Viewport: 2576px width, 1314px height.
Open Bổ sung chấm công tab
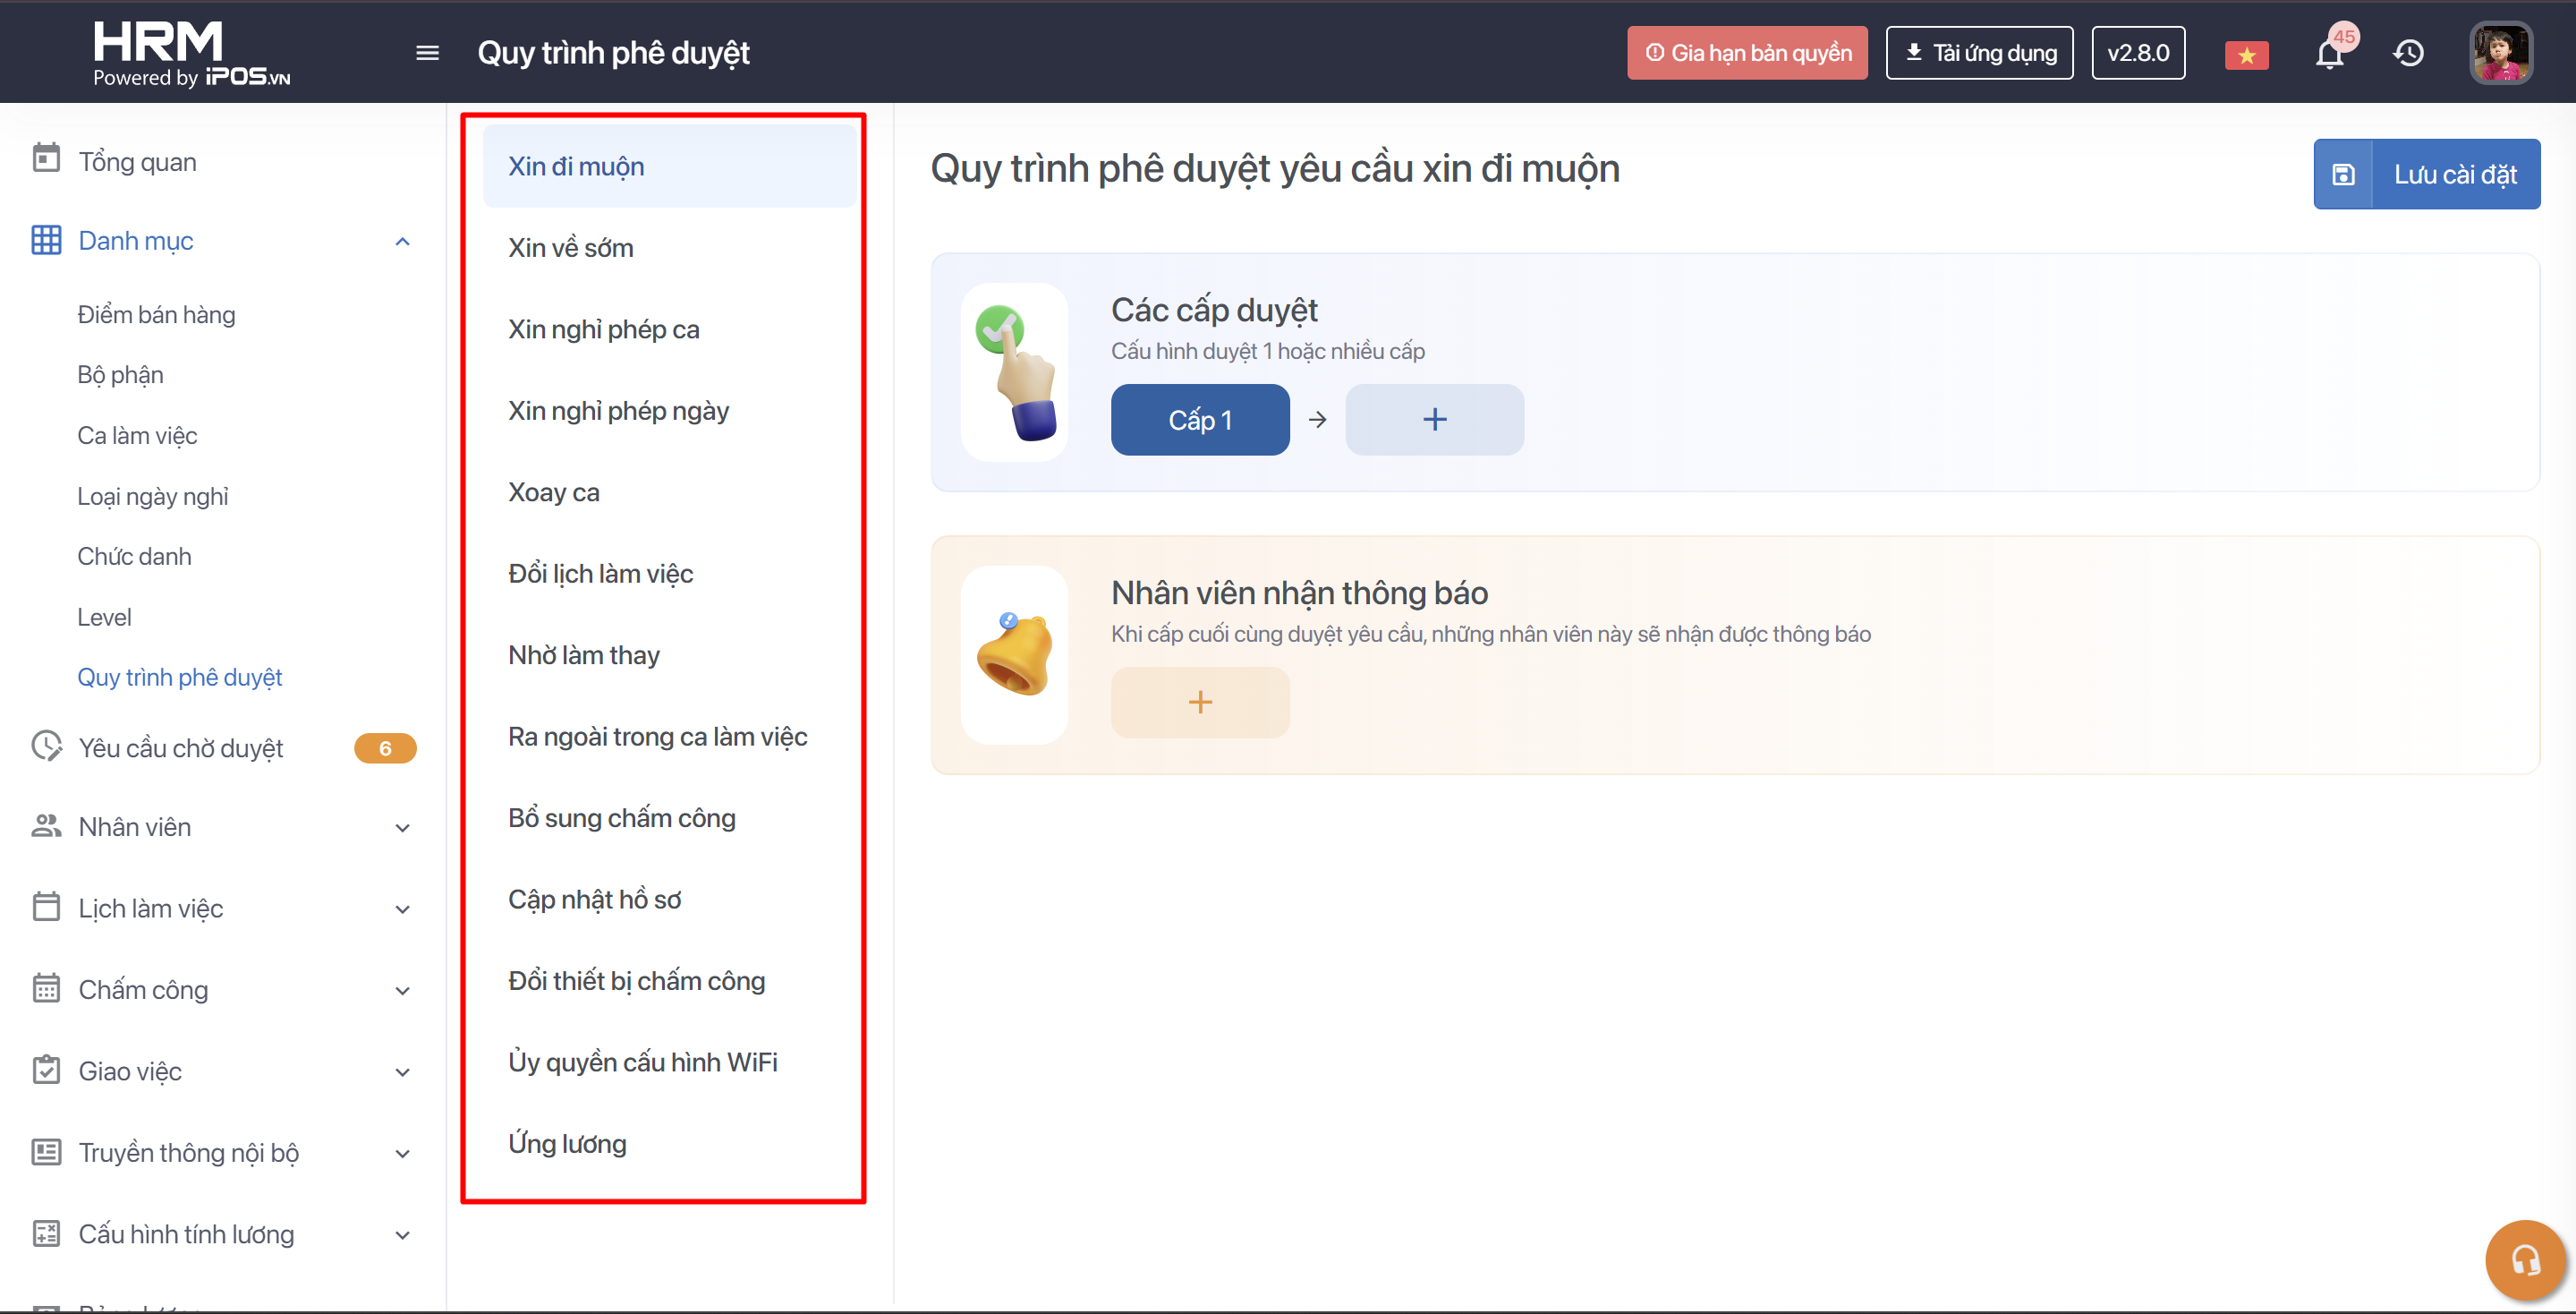click(621, 817)
